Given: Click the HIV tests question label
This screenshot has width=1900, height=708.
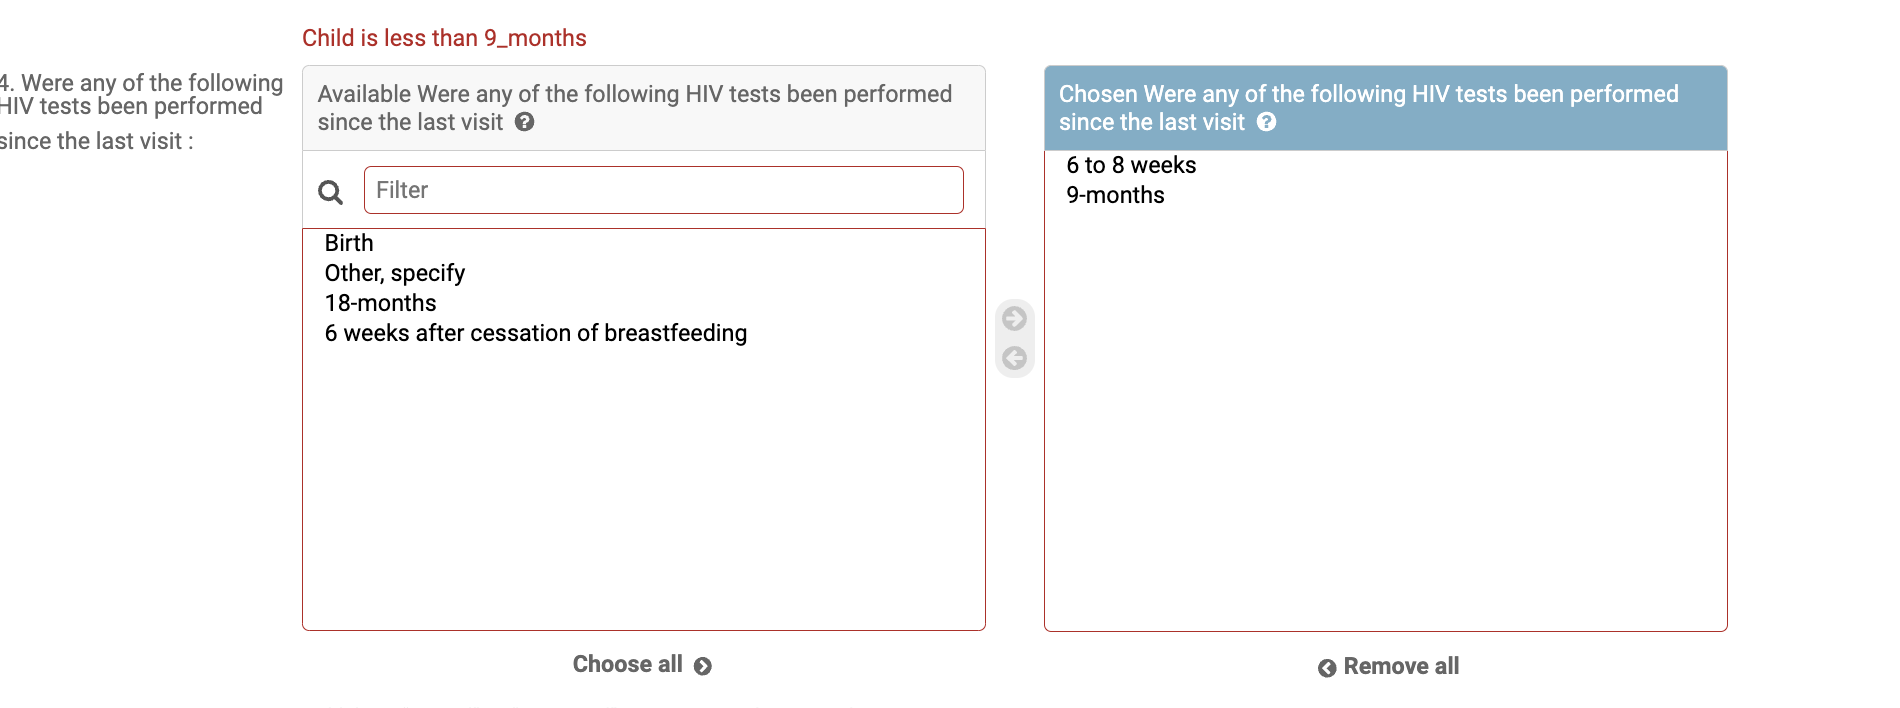Looking at the screenshot, I should coord(141,111).
